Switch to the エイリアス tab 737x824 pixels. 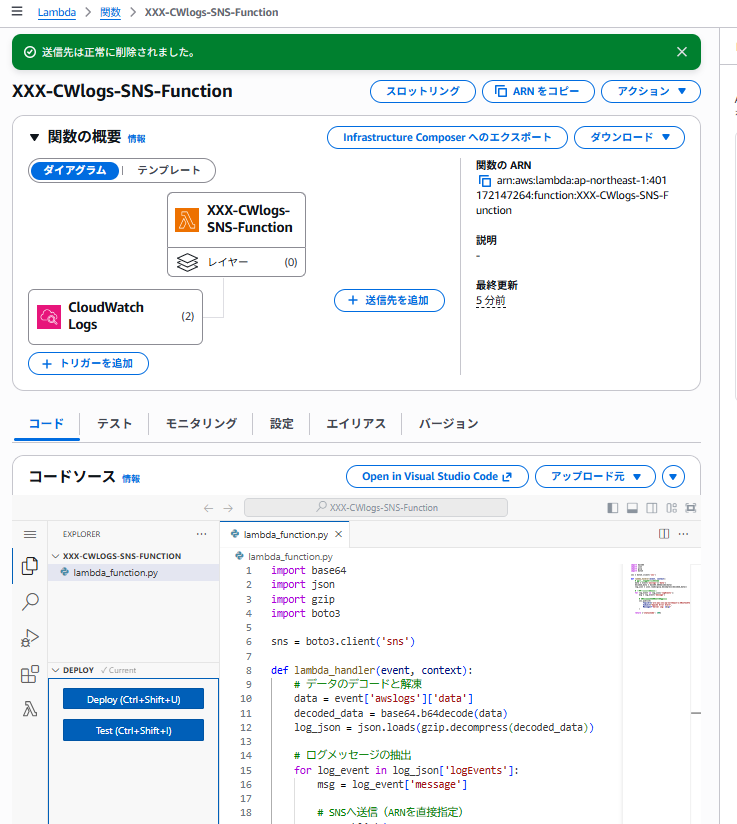click(355, 424)
